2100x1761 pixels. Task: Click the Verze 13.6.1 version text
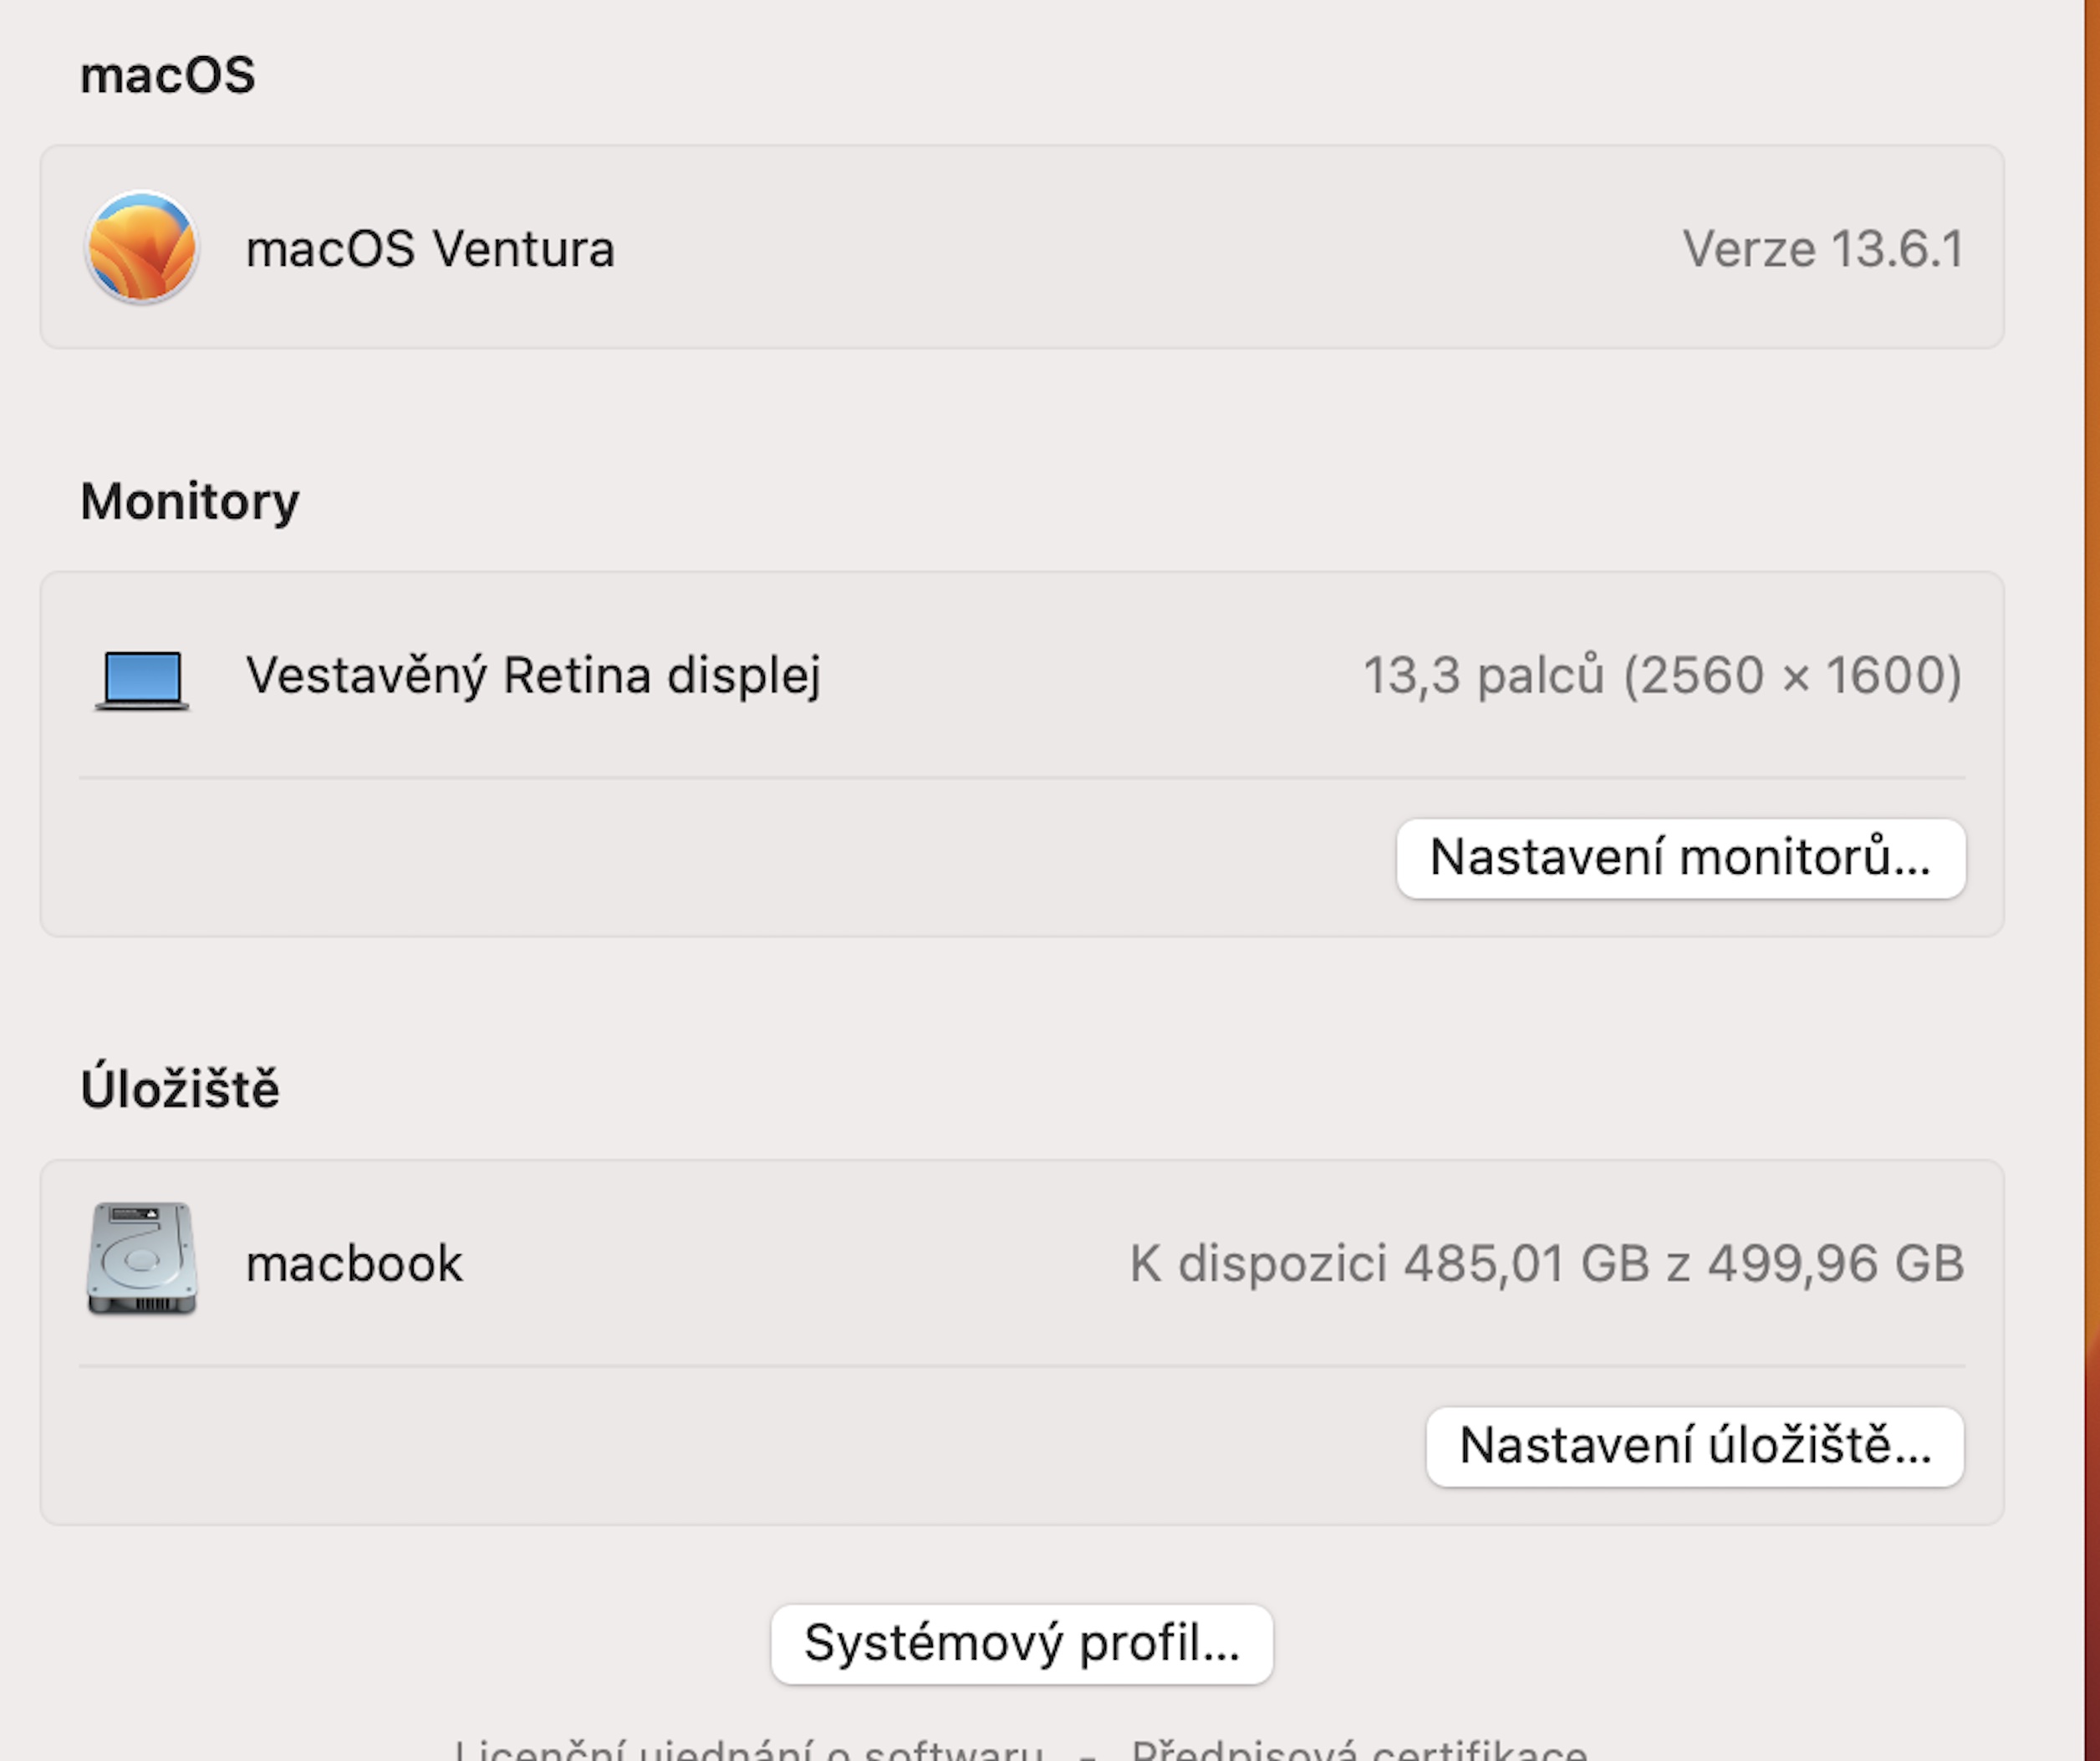pyautogui.click(x=1822, y=248)
